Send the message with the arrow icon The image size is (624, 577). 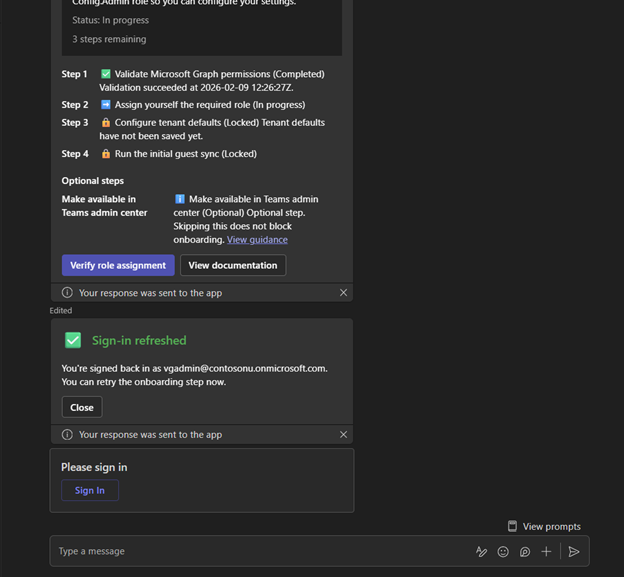(x=574, y=551)
